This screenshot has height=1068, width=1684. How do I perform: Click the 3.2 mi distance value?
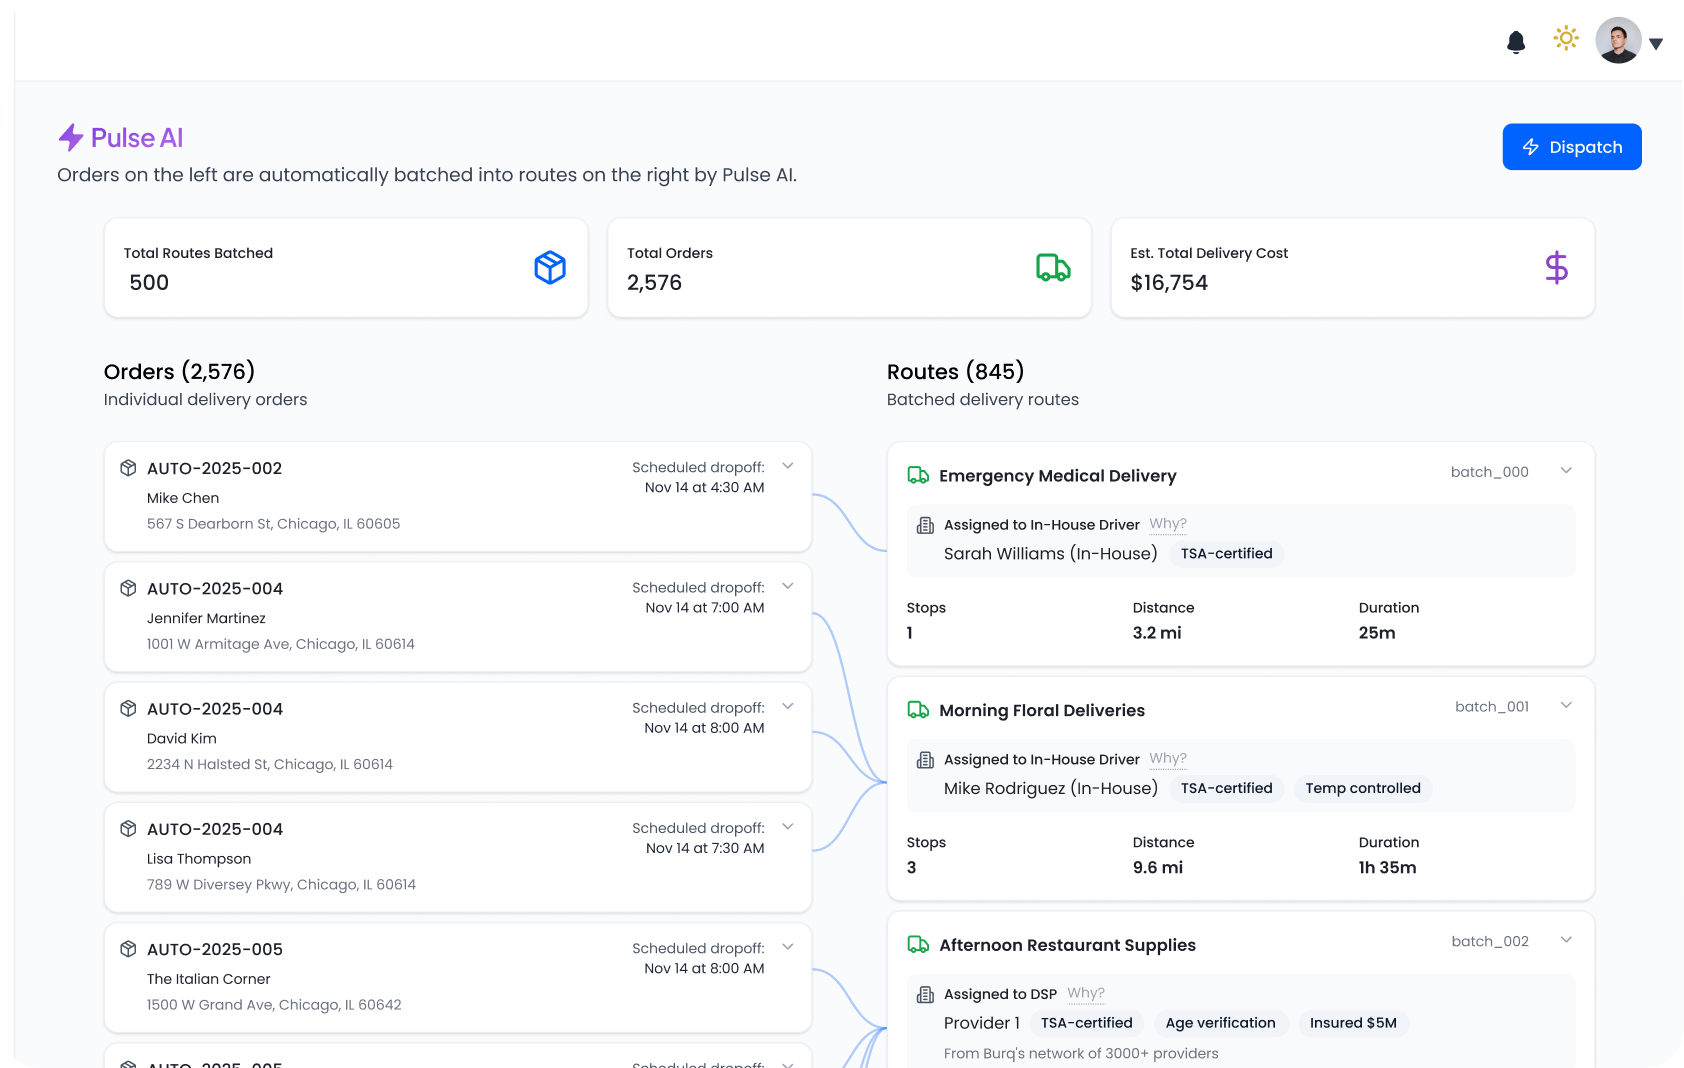pyautogui.click(x=1157, y=633)
